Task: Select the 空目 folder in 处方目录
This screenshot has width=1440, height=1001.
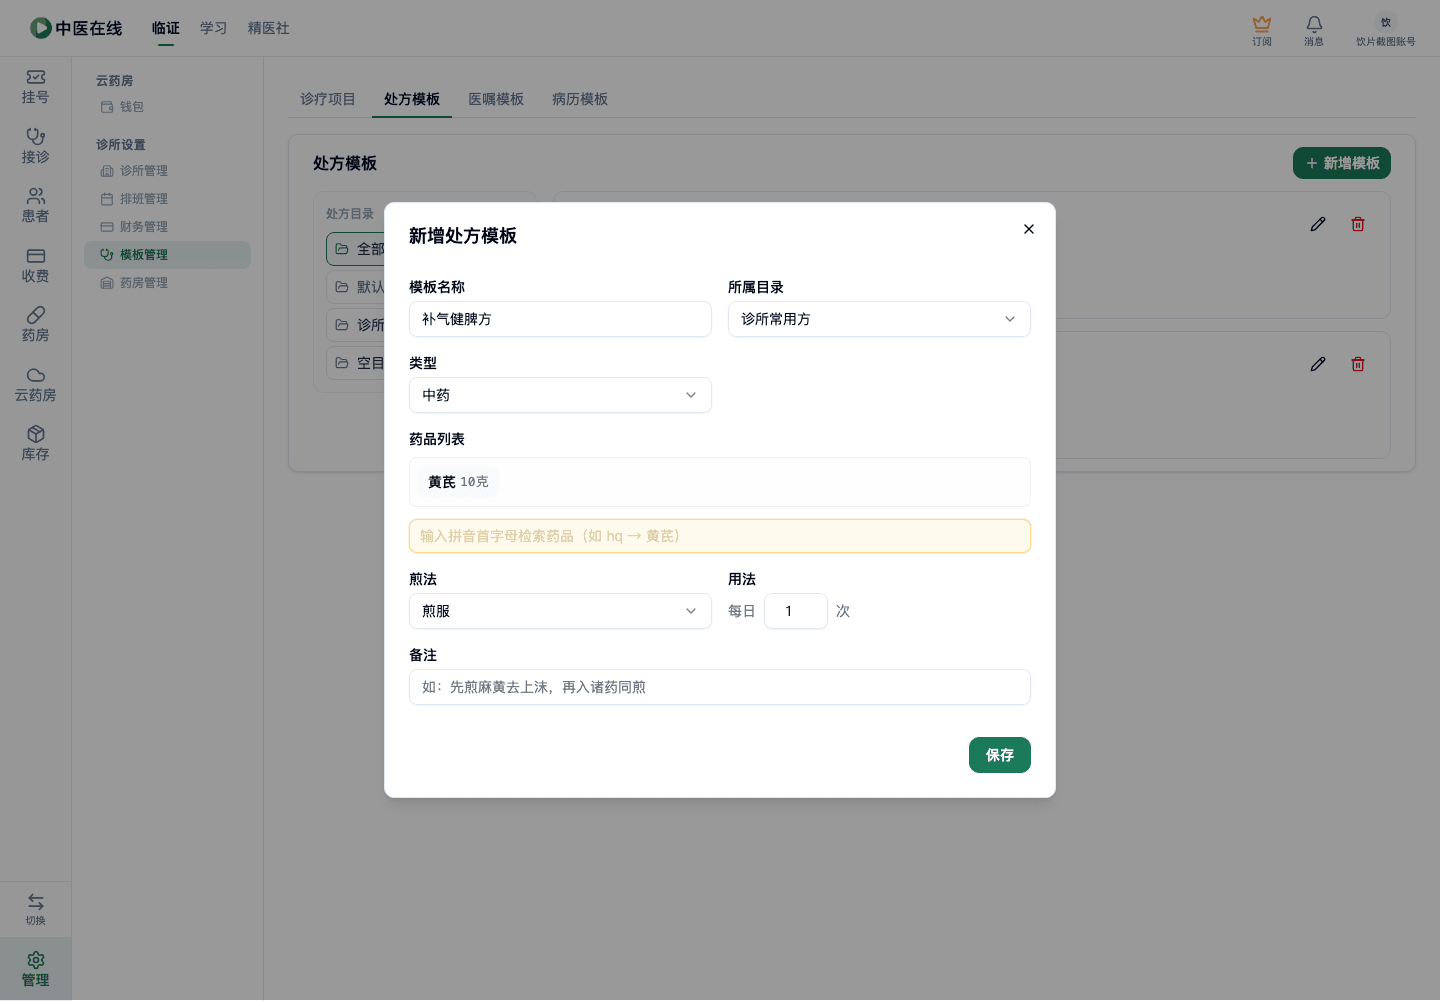Action: pyautogui.click(x=356, y=363)
